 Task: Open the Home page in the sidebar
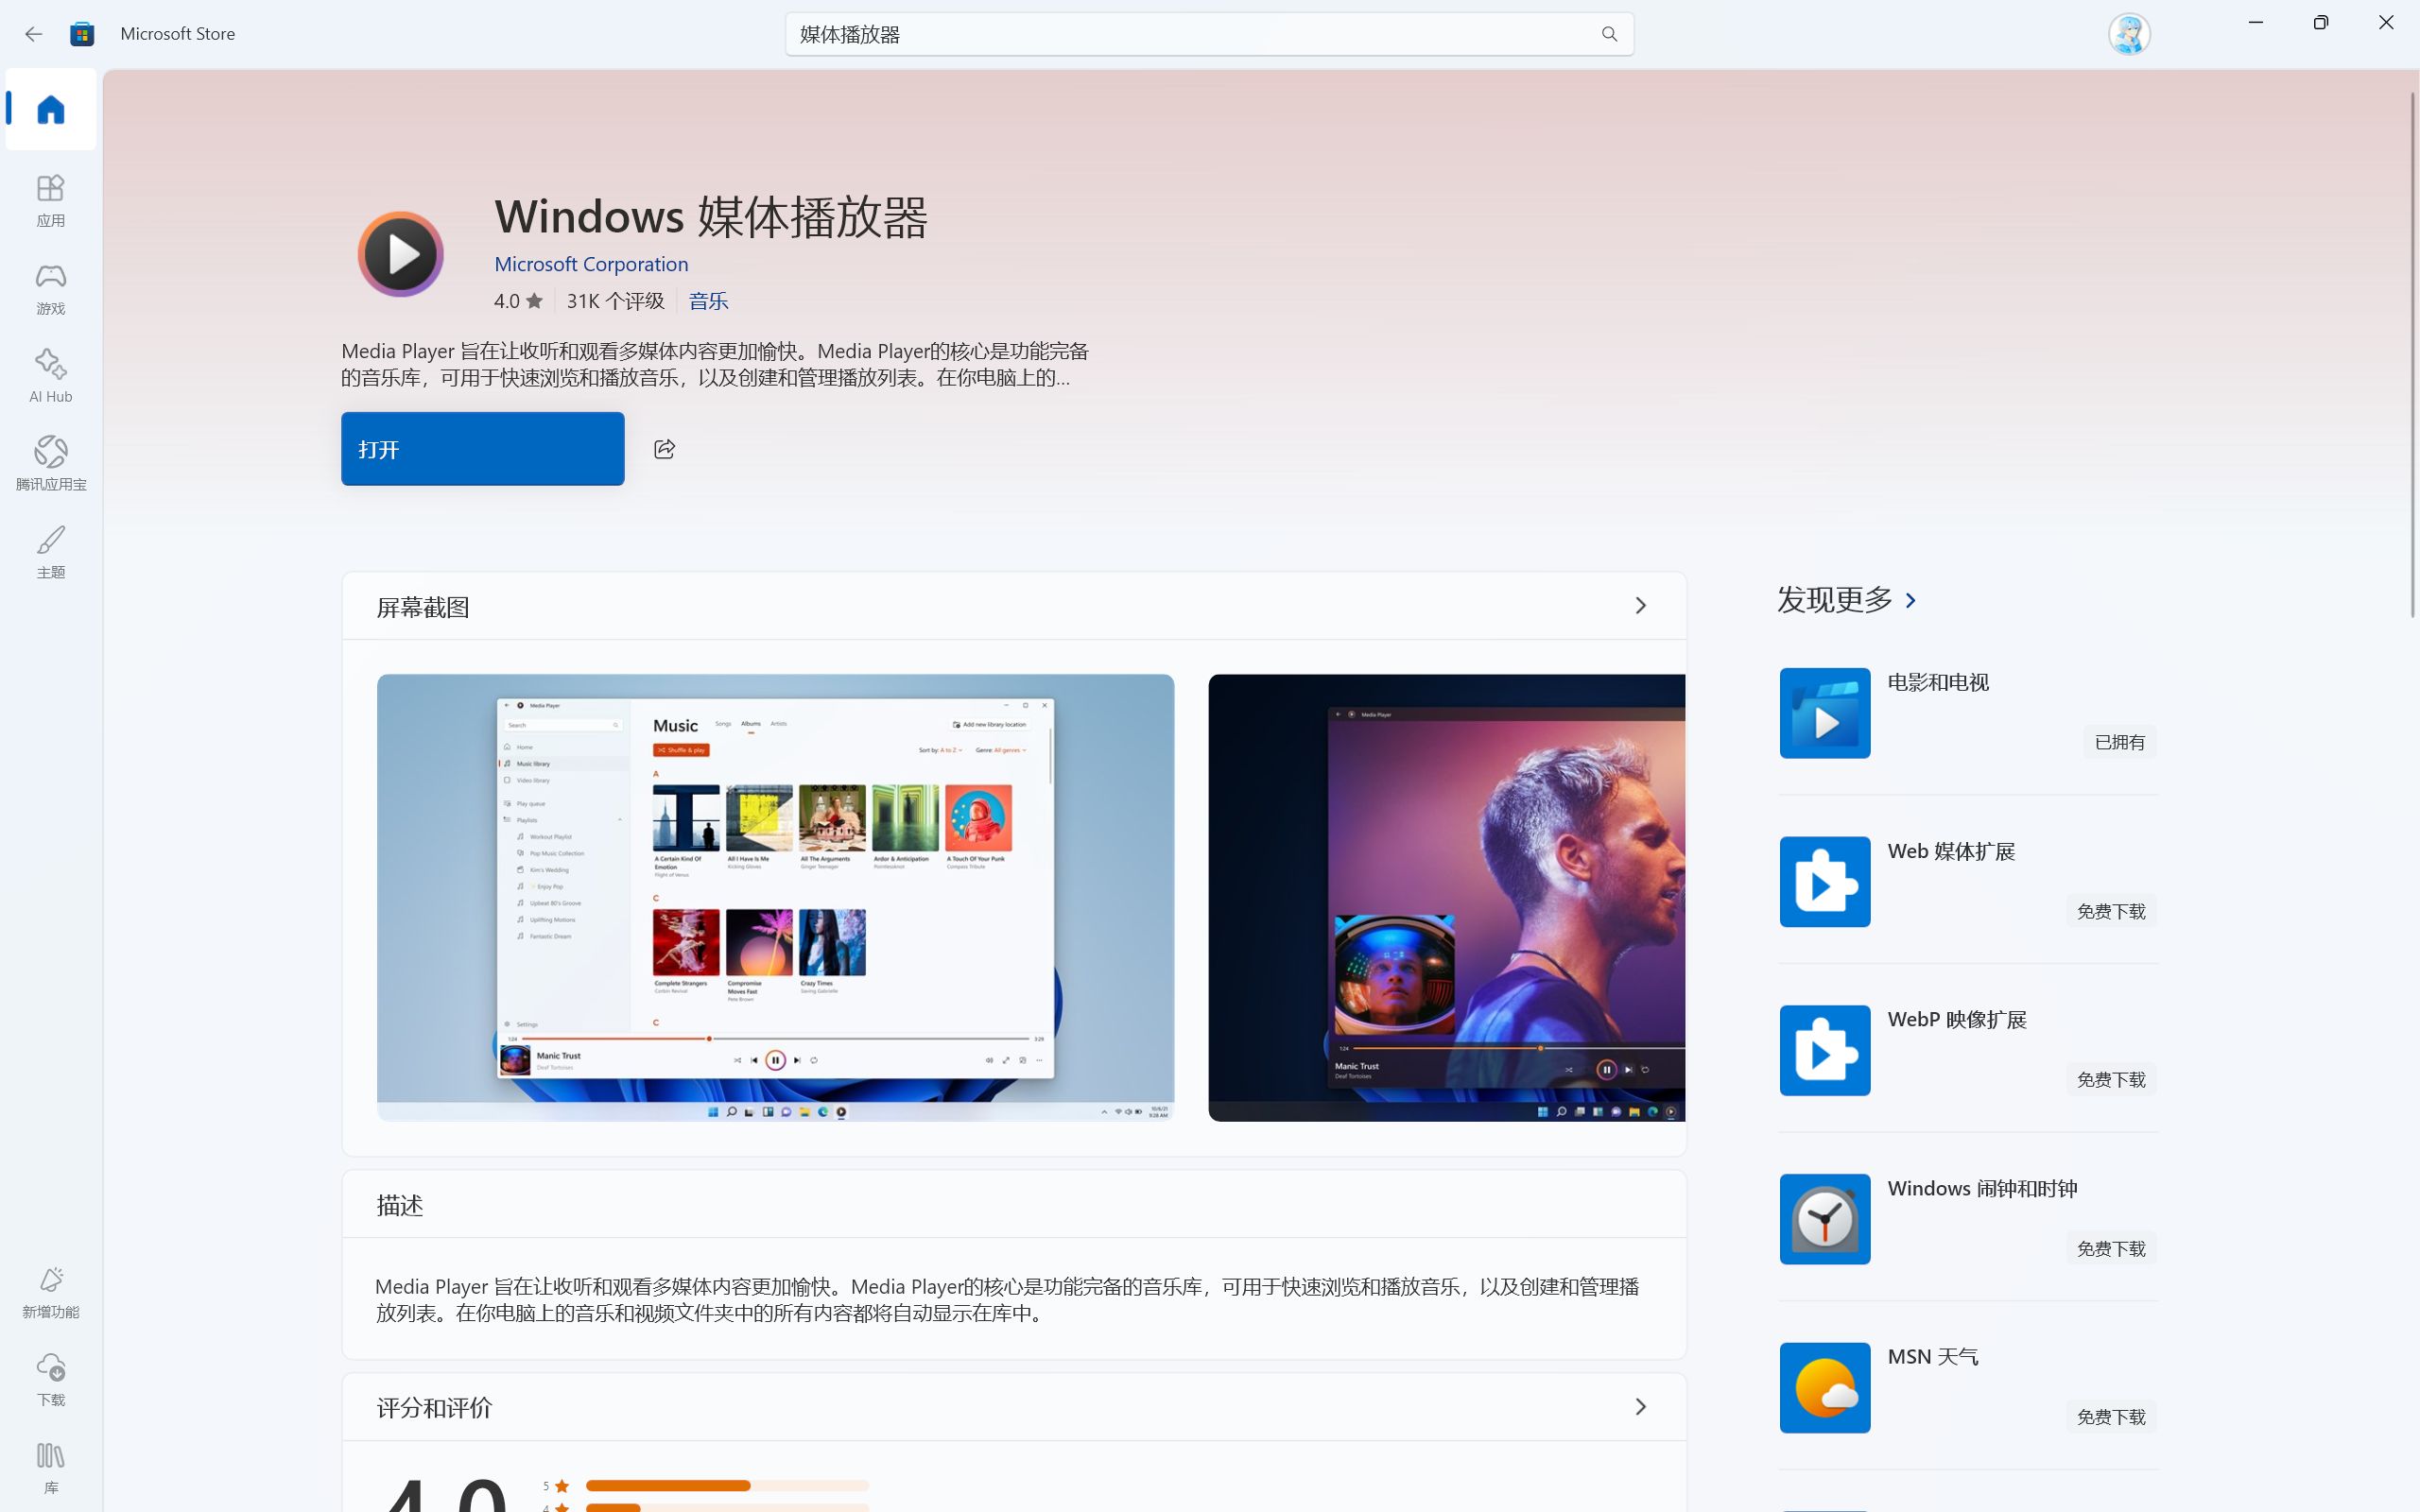pos(51,109)
